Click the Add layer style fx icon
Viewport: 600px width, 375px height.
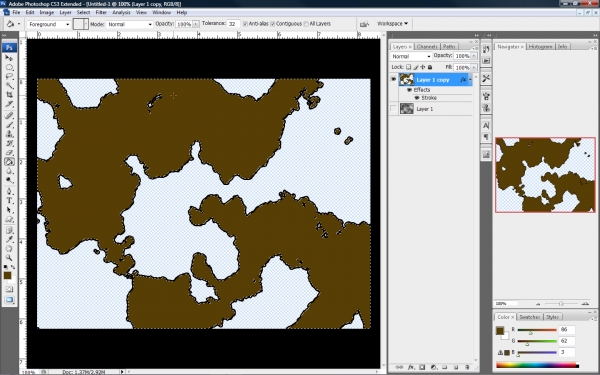coord(411,367)
